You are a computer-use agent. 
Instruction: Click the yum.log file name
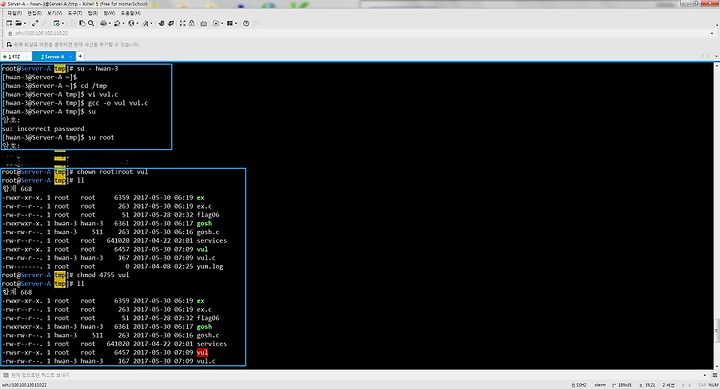pos(210,266)
